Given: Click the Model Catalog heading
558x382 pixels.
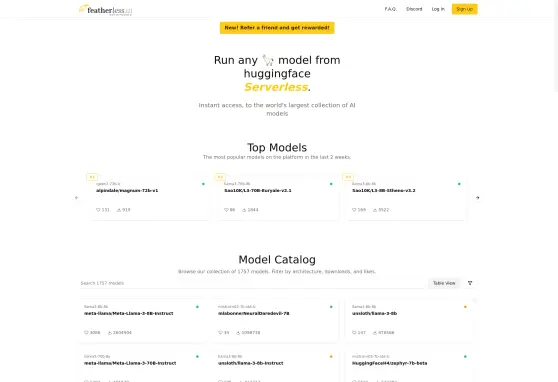Looking at the screenshot, I should pyautogui.click(x=277, y=260).
